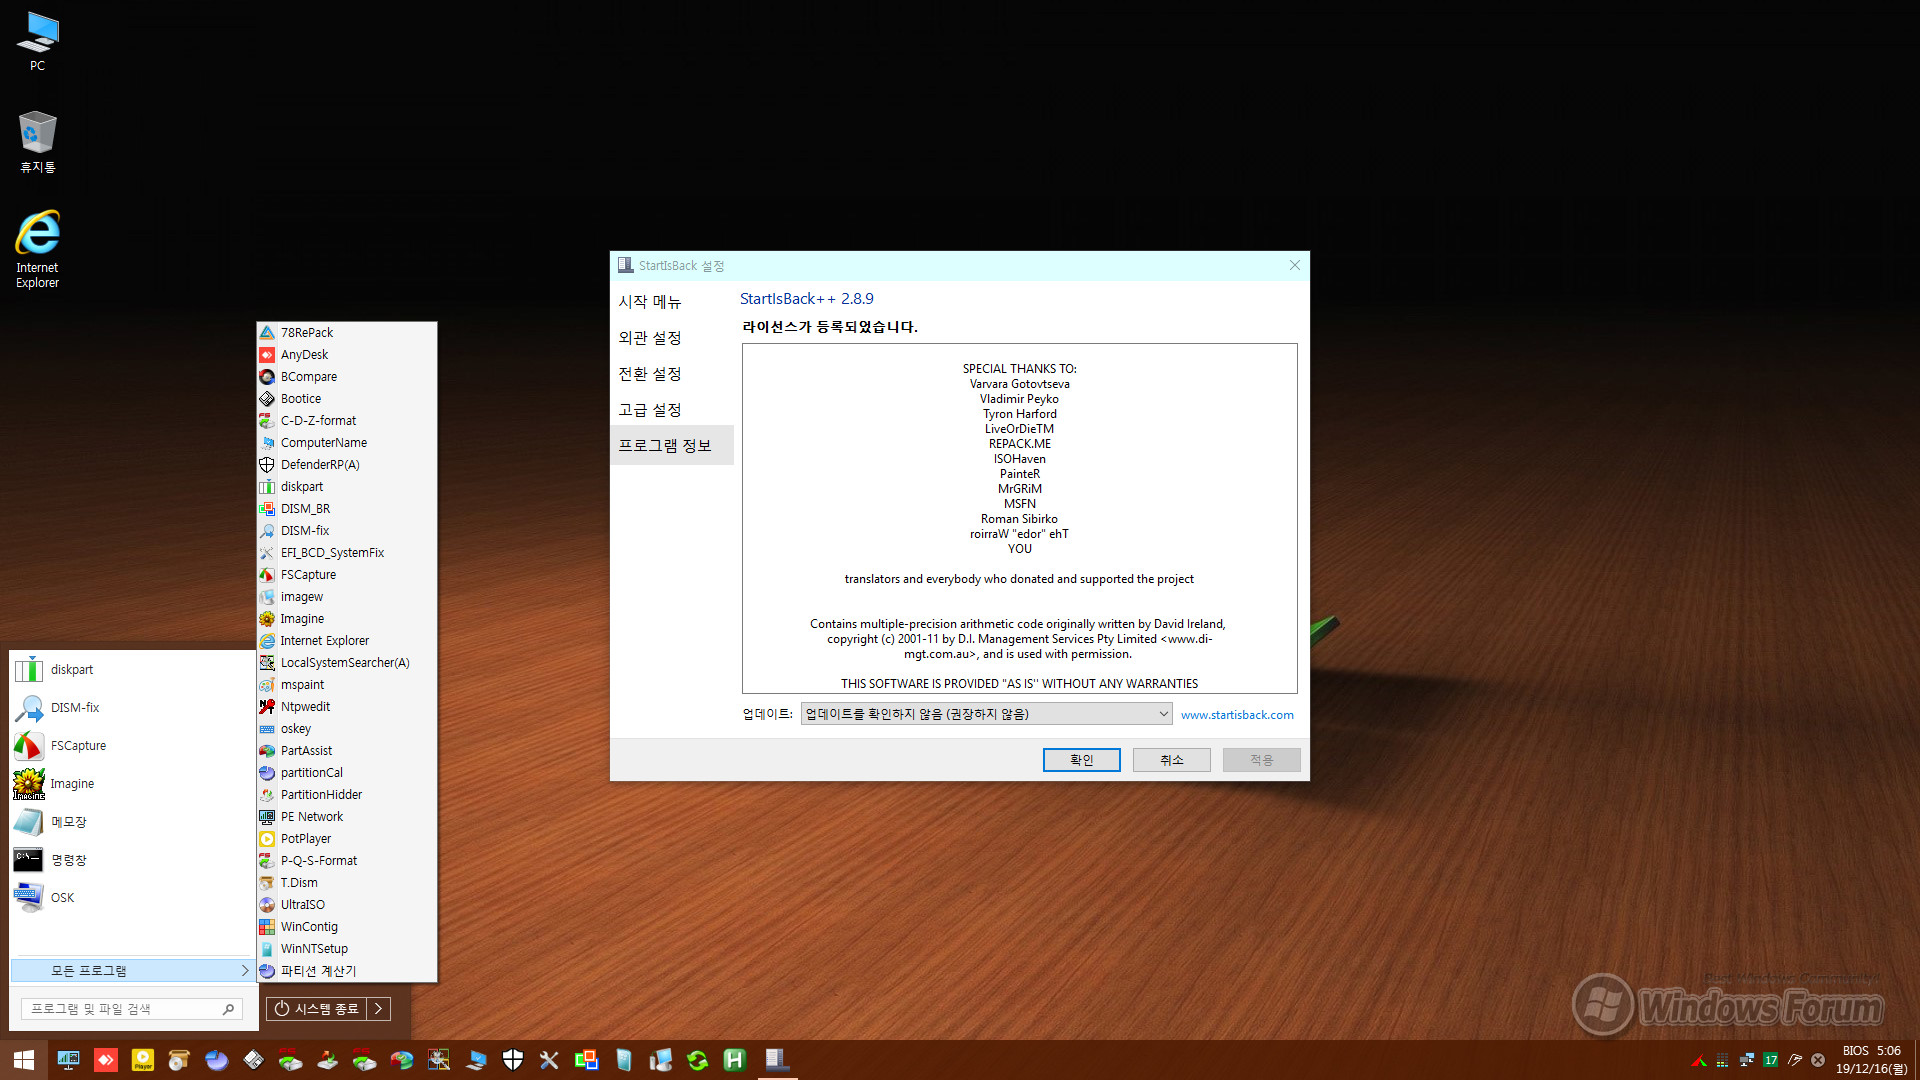The width and height of the screenshot is (1920, 1080).
Task: Open ComputerName in programs list
Action: (x=346, y=443)
